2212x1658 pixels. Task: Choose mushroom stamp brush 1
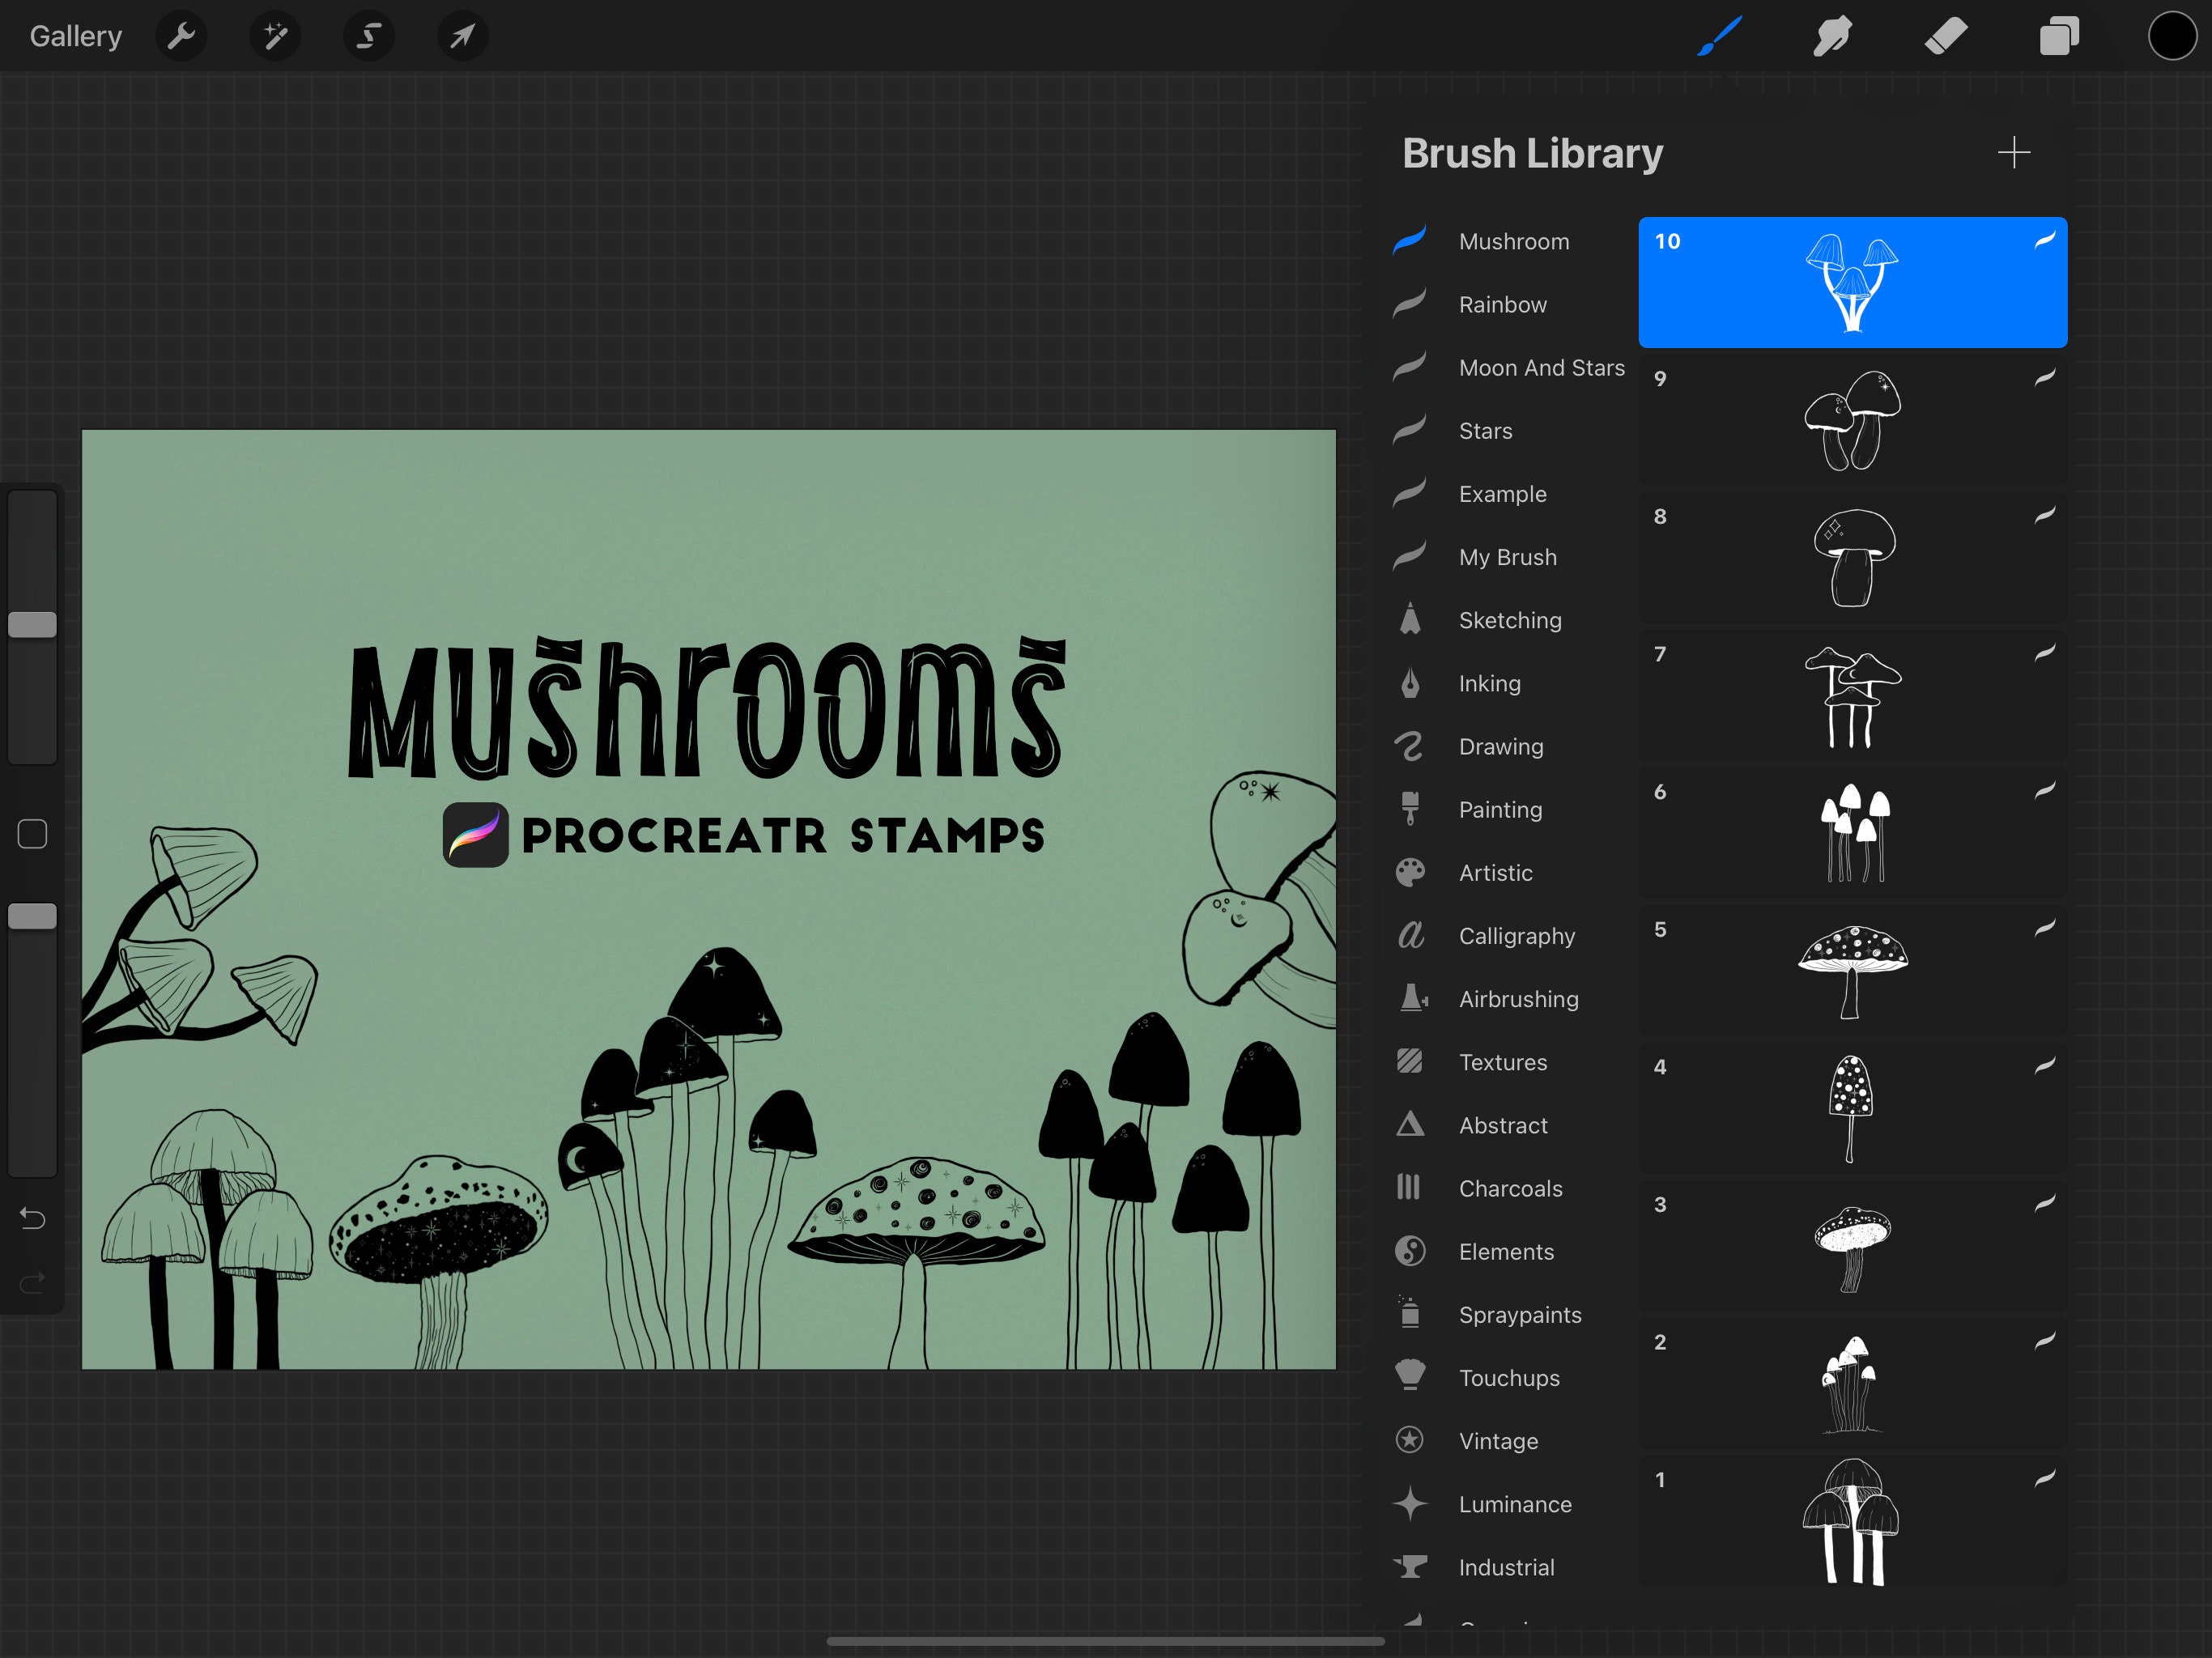click(x=1852, y=1521)
